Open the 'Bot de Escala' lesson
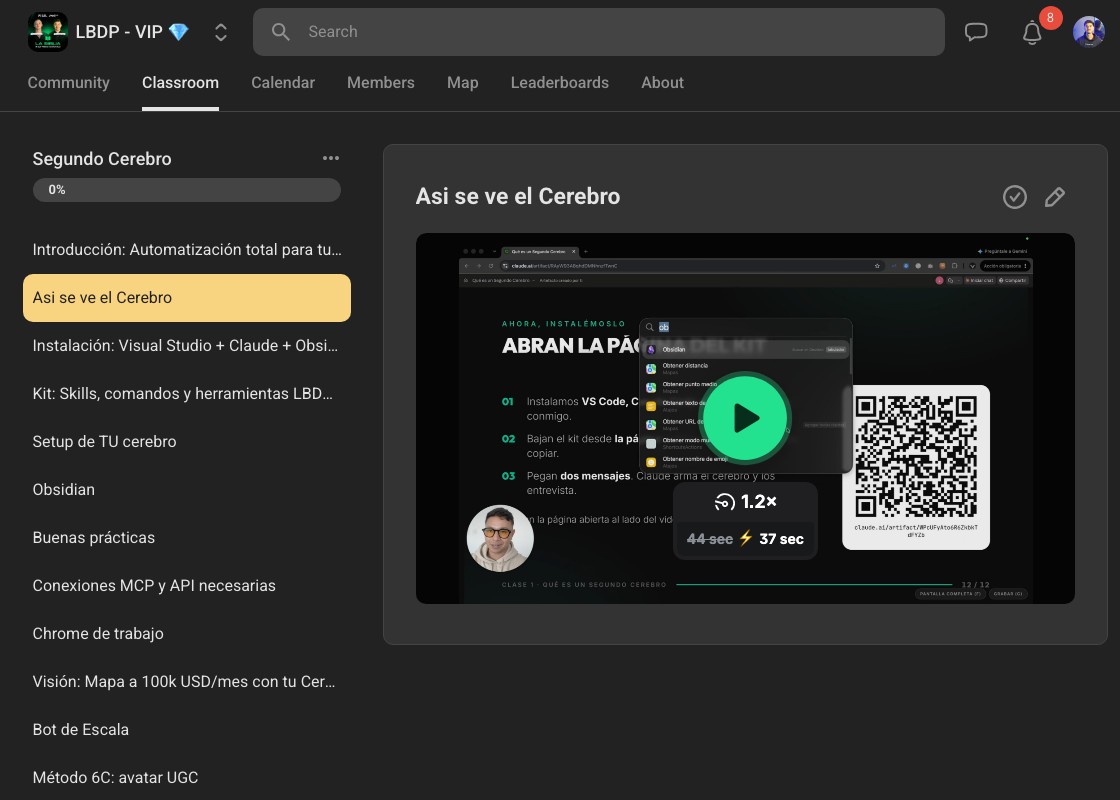The image size is (1120, 800). point(187,729)
